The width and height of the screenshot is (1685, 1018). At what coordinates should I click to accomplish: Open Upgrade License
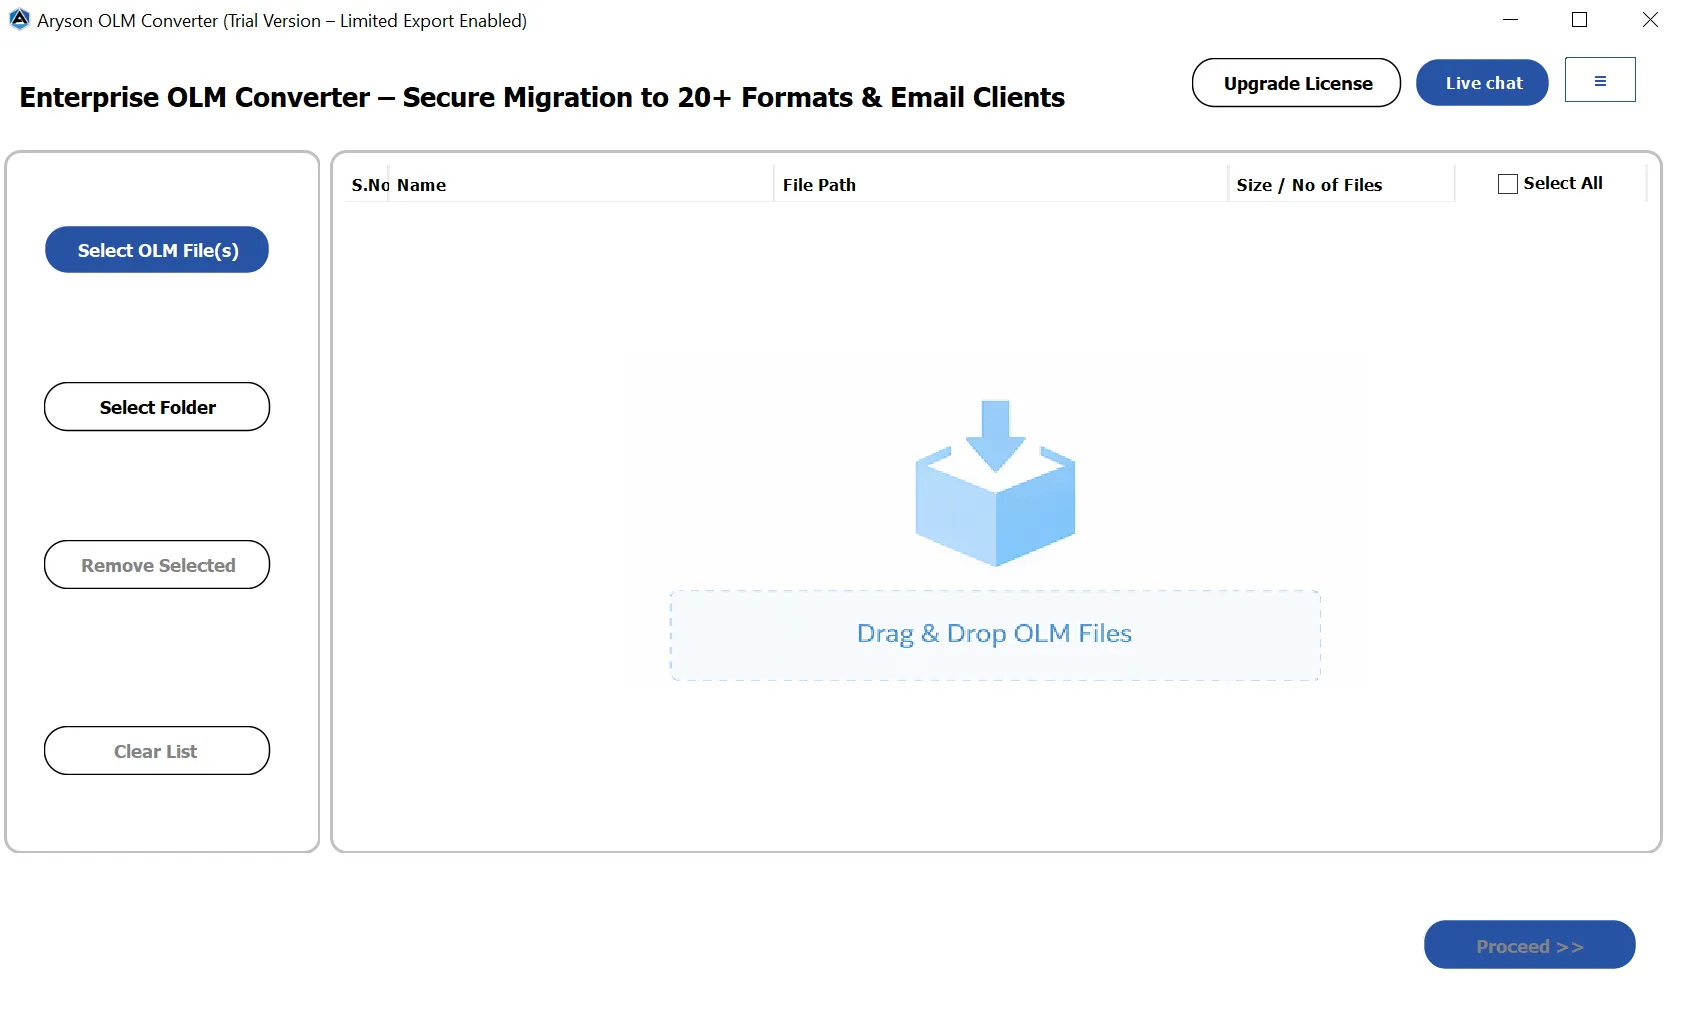pyautogui.click(x=1296, y=83)
